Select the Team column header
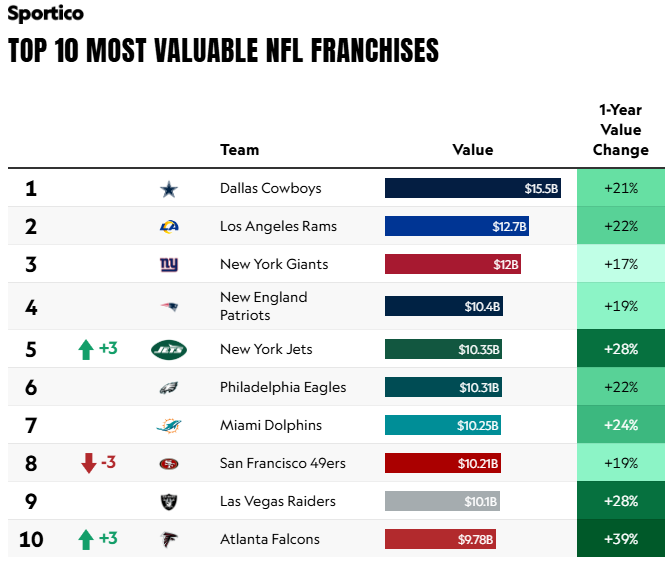Image resolution: width=670 pixels, height=562 pixels. (x=240, y=150)
